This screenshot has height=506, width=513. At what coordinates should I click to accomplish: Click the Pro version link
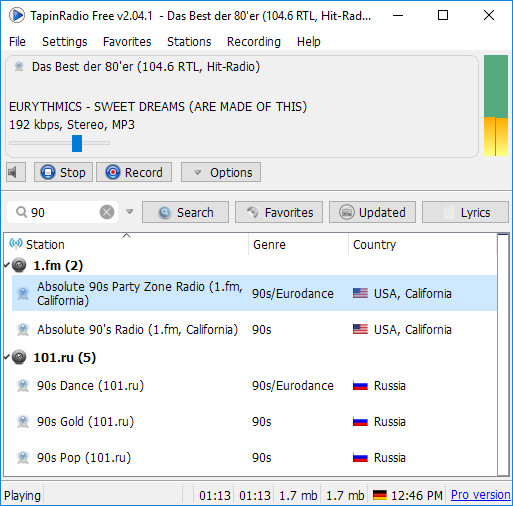tap(480, 495)
